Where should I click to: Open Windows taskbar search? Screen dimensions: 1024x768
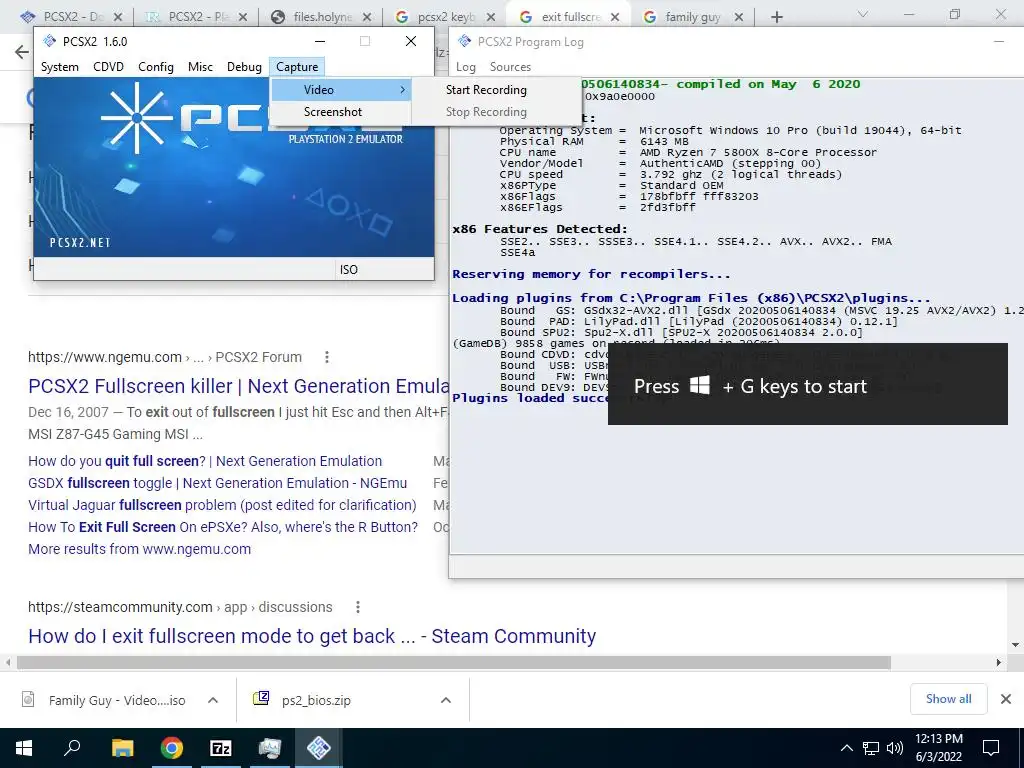pos(72,748)
